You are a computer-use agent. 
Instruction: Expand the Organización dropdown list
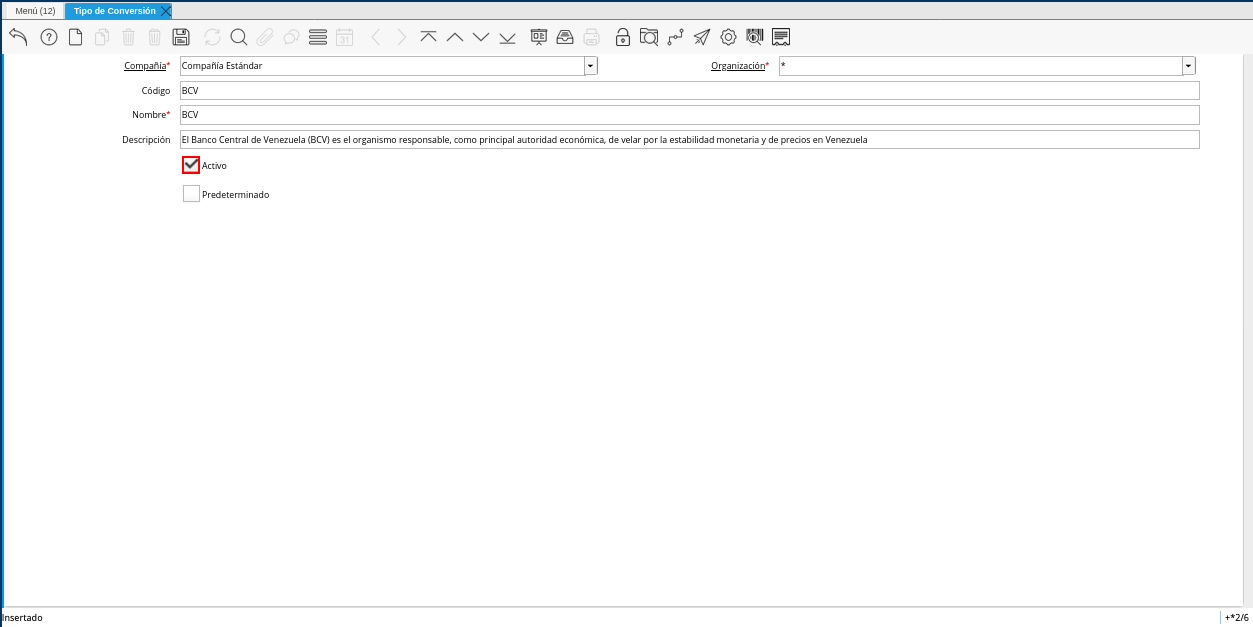pos(1188,65)
